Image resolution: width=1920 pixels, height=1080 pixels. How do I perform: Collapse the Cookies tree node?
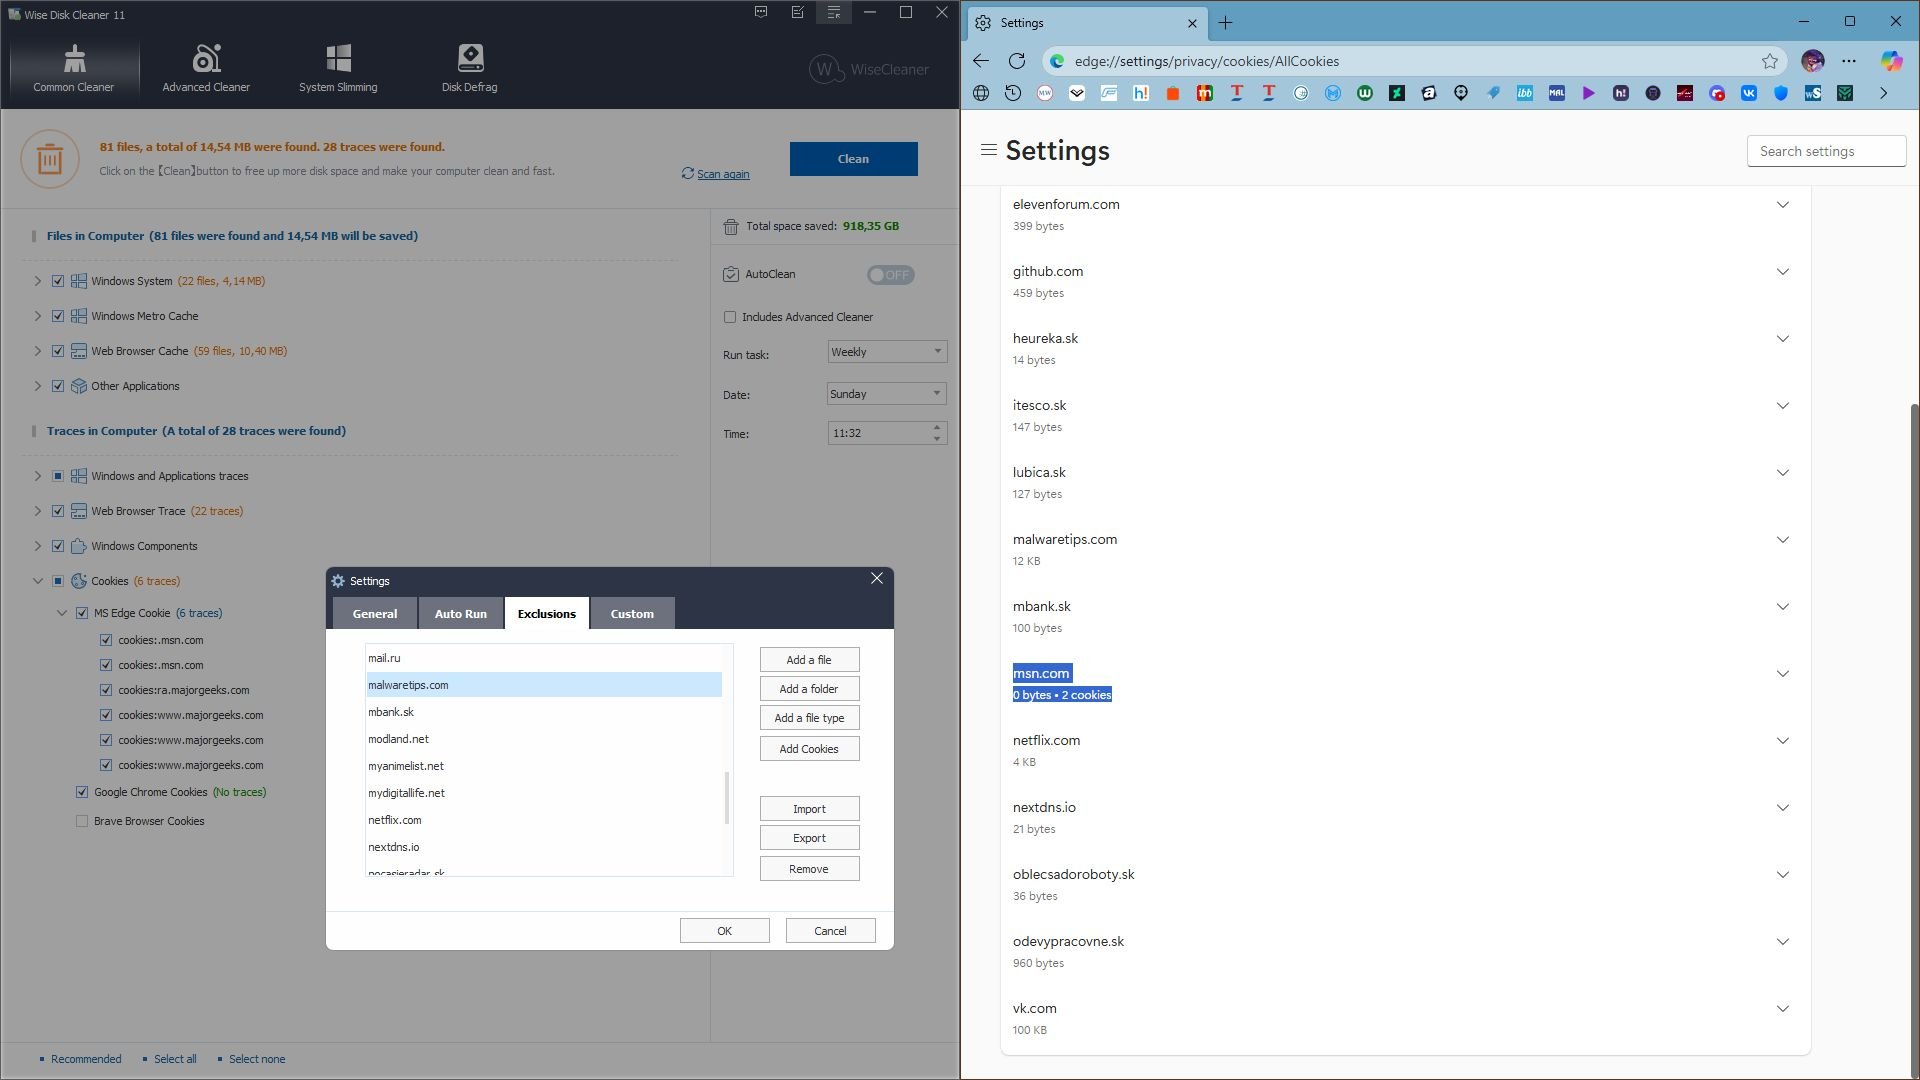pyautogui.click(x=38, y=581)
